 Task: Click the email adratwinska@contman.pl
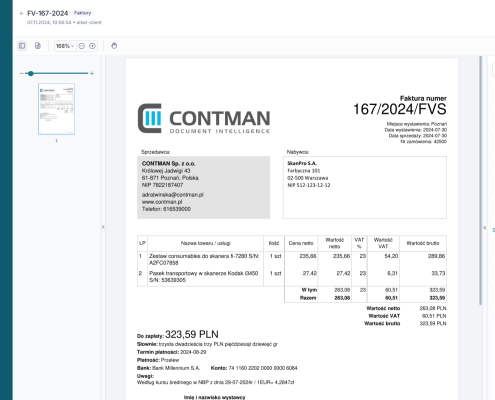(173, 195)
